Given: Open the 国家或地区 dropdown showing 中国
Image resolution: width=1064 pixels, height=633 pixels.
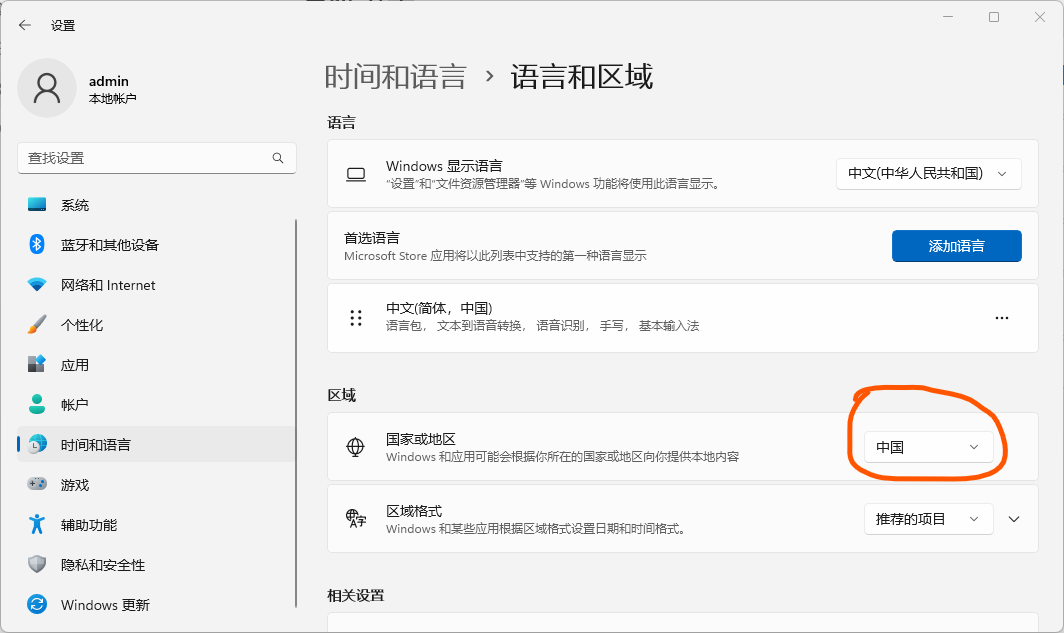Looking at the screenshot, I should pyautogui.click(x=928, y=447).
